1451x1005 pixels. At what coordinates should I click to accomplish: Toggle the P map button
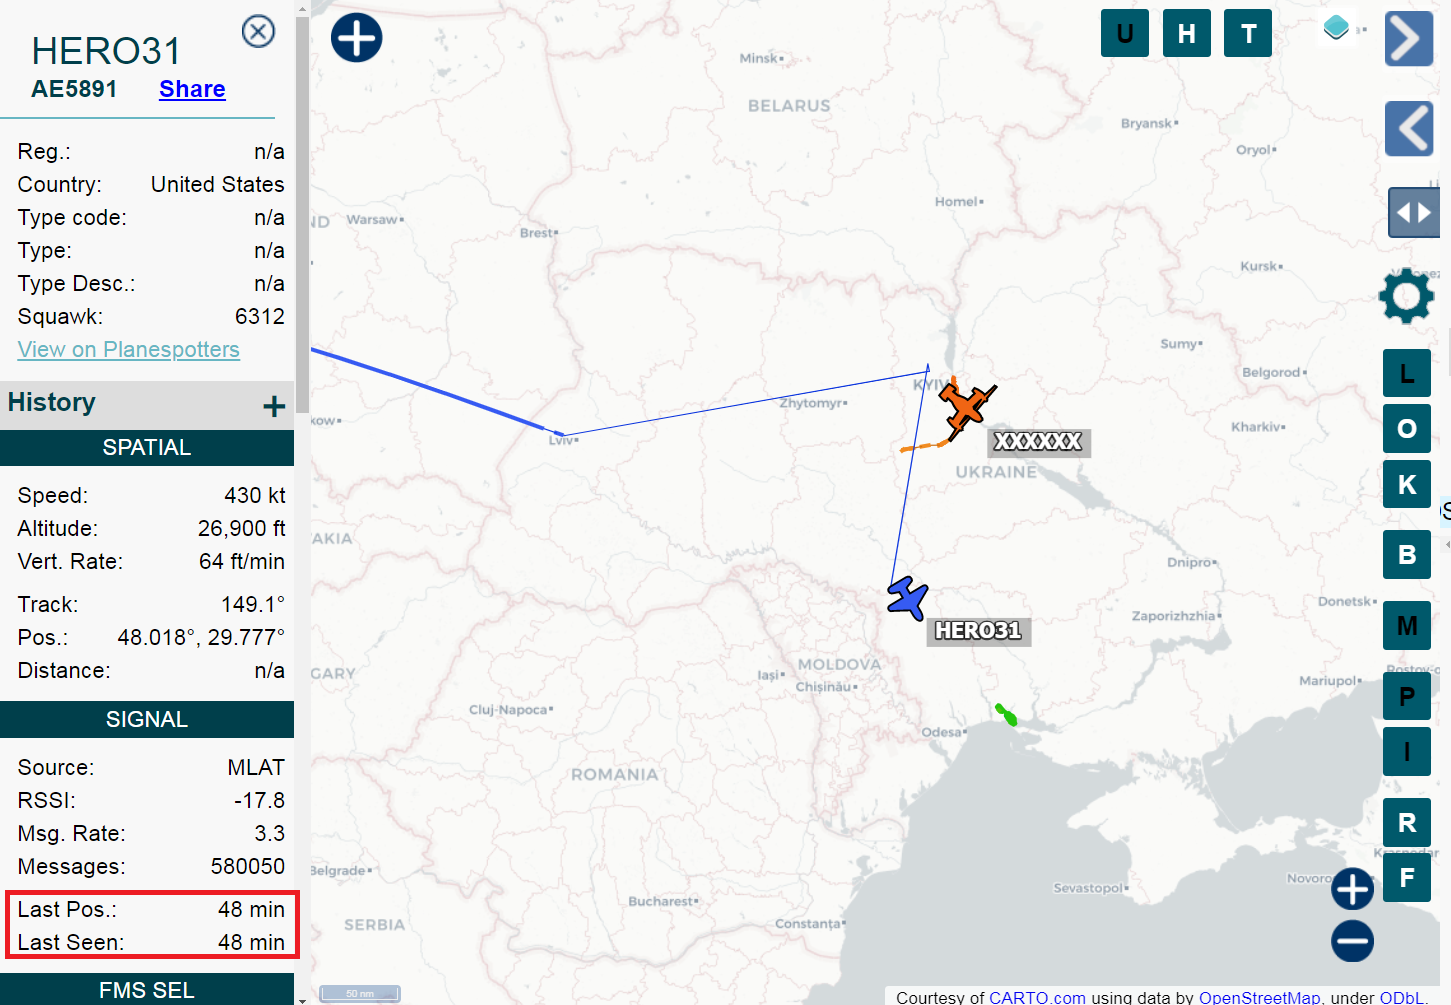(x=1407, y=696)
